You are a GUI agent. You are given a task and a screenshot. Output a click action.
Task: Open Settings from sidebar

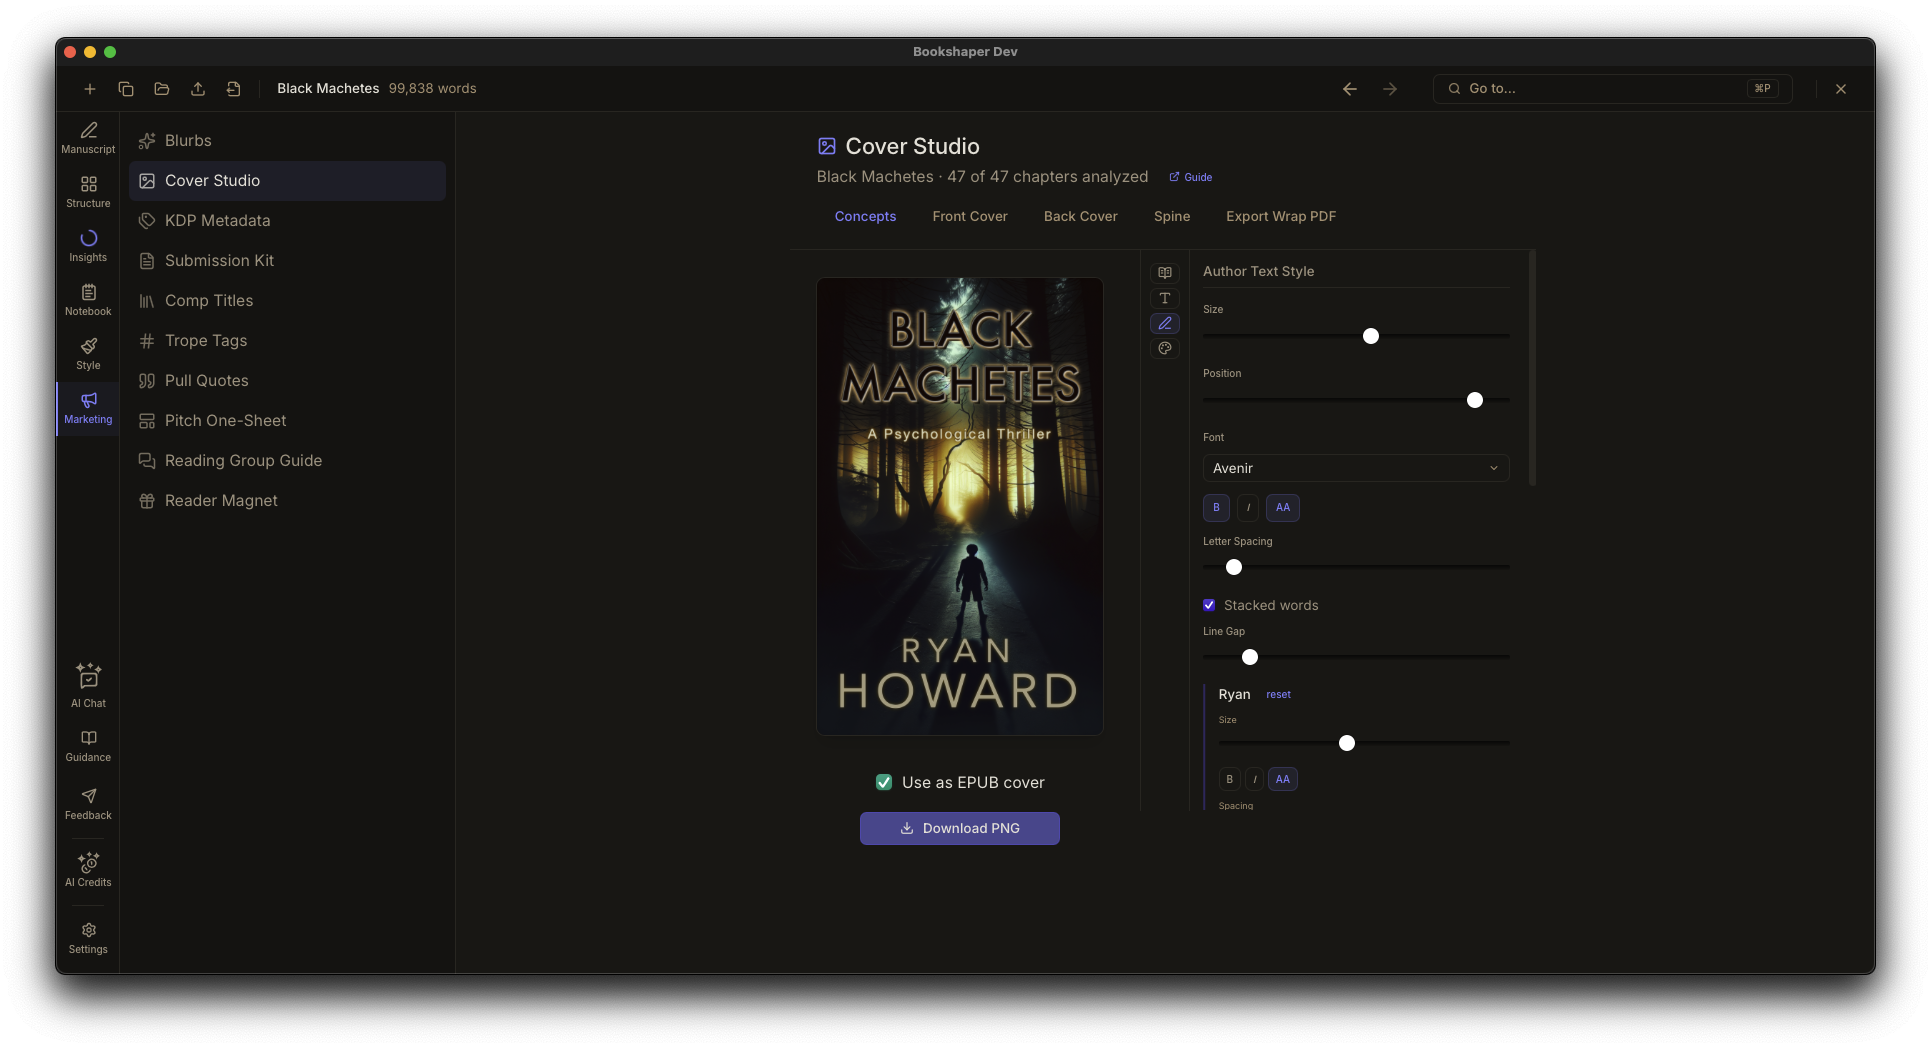coord(88,938)
